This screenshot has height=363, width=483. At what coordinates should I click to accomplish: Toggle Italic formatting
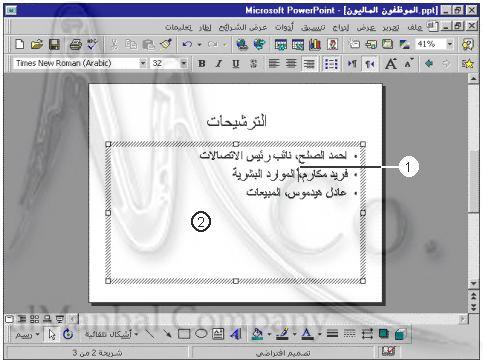pyautogui.click(x=218, y=63)
